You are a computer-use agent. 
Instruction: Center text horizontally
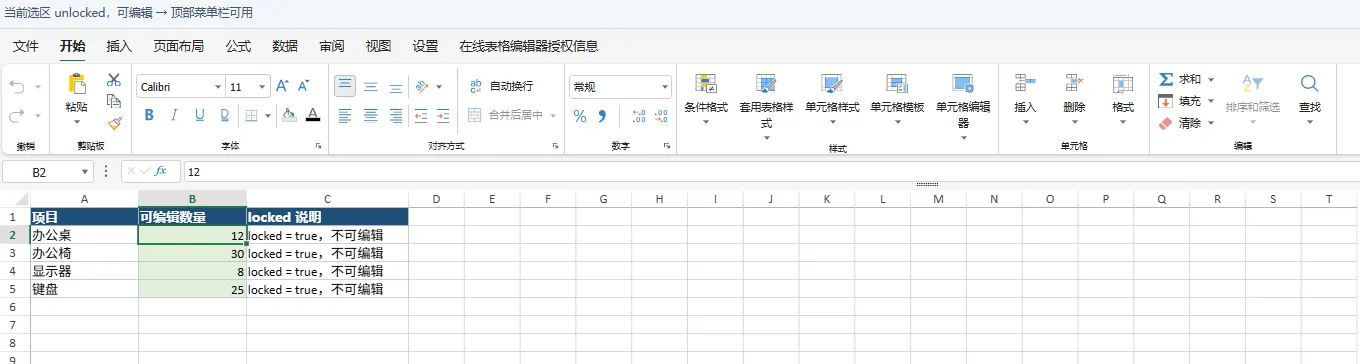(x=370, y=115)
